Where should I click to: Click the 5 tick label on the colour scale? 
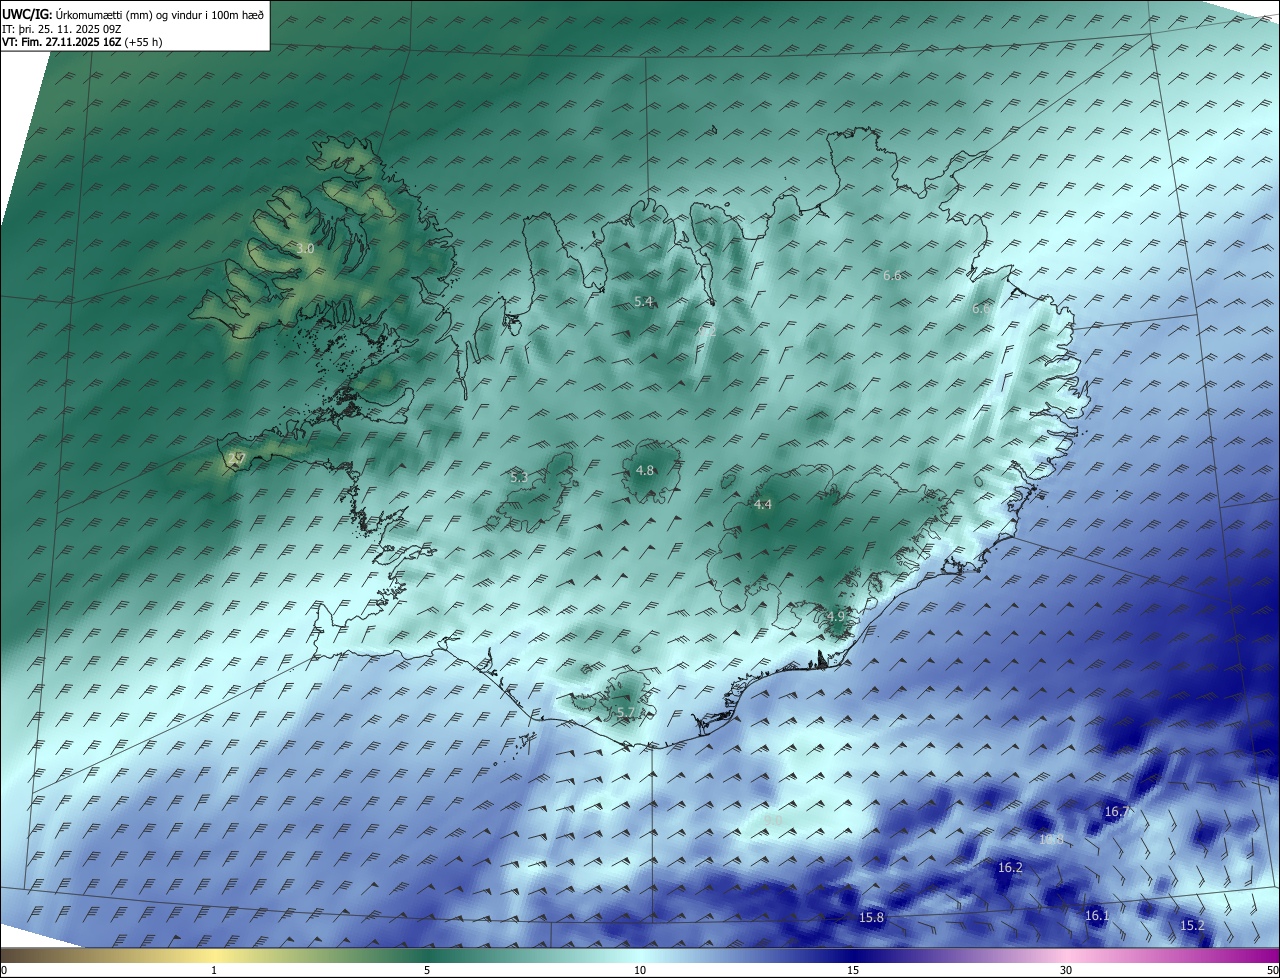click(x=427, y=970)
